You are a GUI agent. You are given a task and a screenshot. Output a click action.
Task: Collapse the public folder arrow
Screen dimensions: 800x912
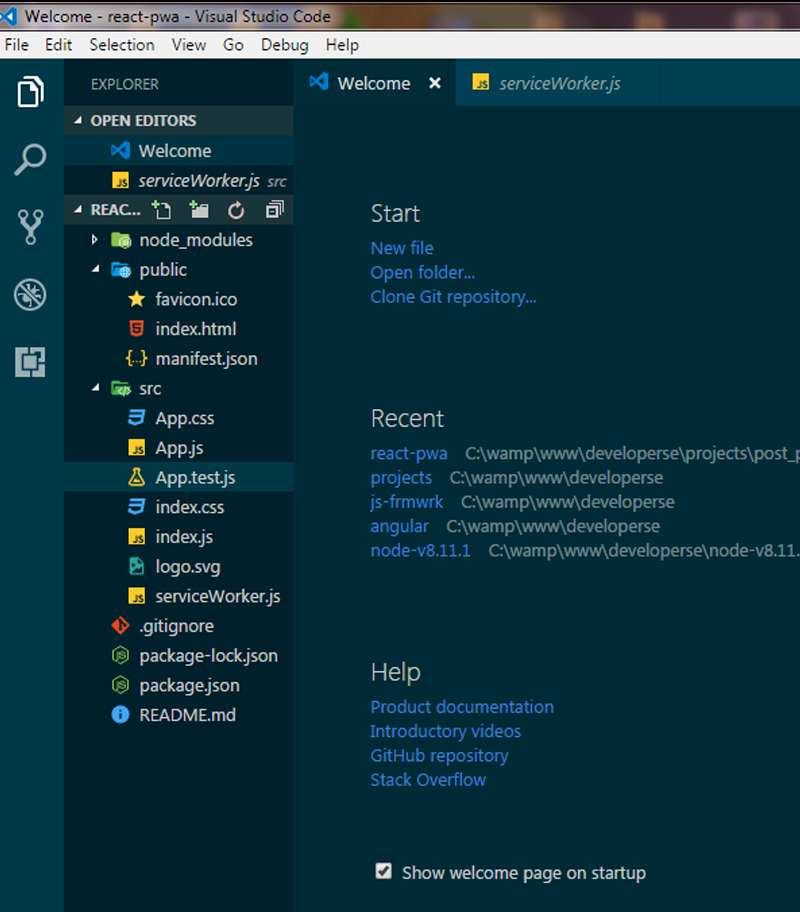(95, 269)
